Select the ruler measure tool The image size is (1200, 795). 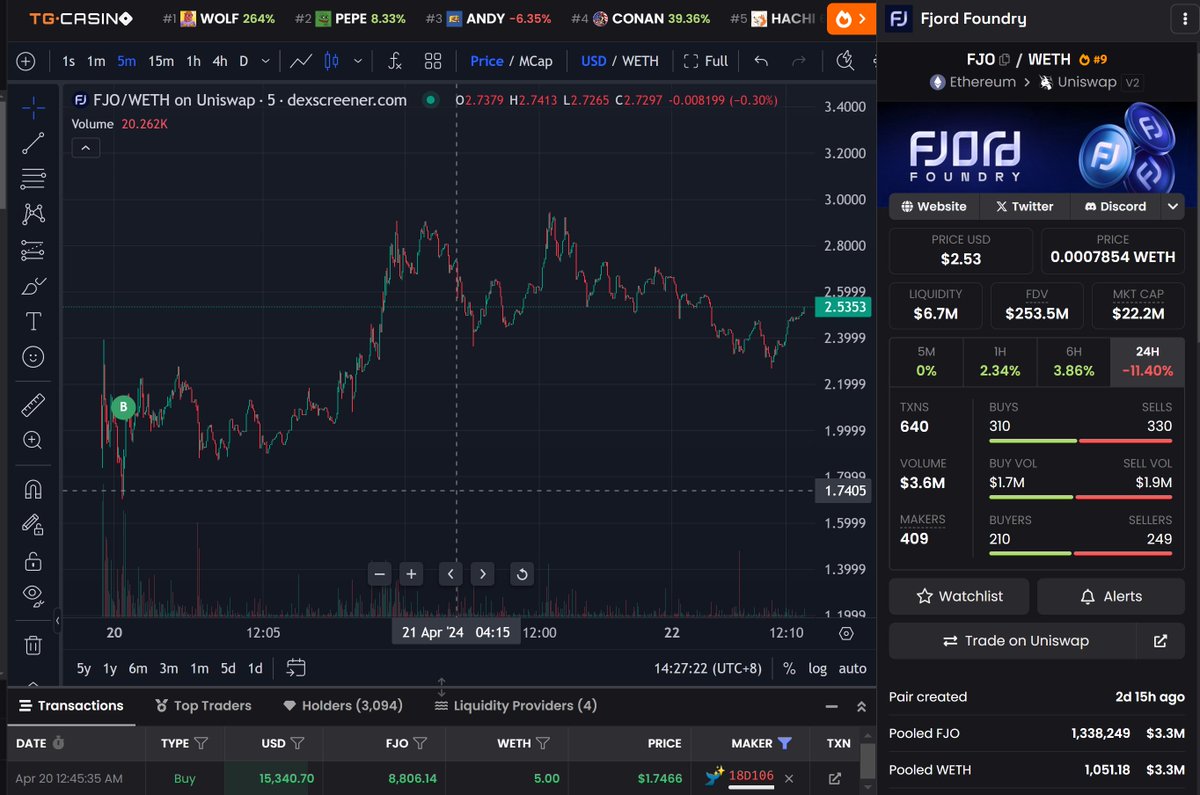(x=33, y=405)
